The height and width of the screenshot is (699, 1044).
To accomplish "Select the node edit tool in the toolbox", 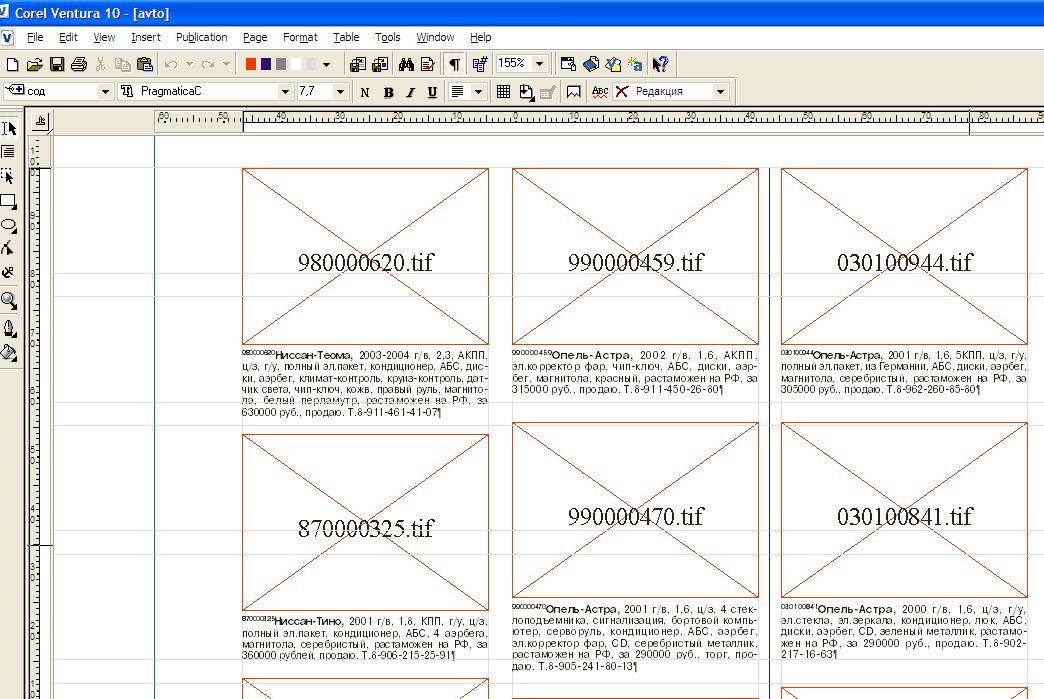I will click(7, 248).
